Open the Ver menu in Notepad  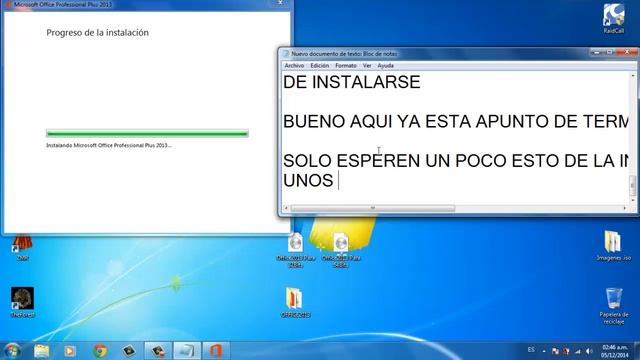pyautogui.click(x=367, y=66)
